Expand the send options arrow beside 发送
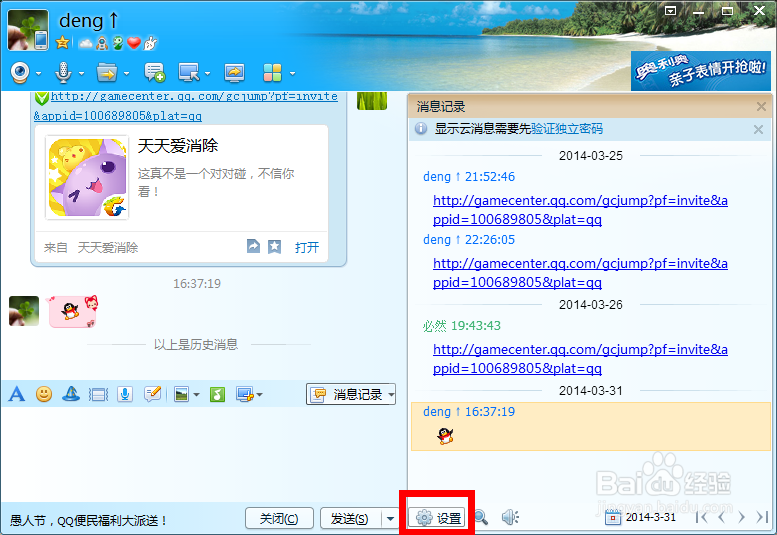Screen dimensions: 777x535 click(390, 519)
